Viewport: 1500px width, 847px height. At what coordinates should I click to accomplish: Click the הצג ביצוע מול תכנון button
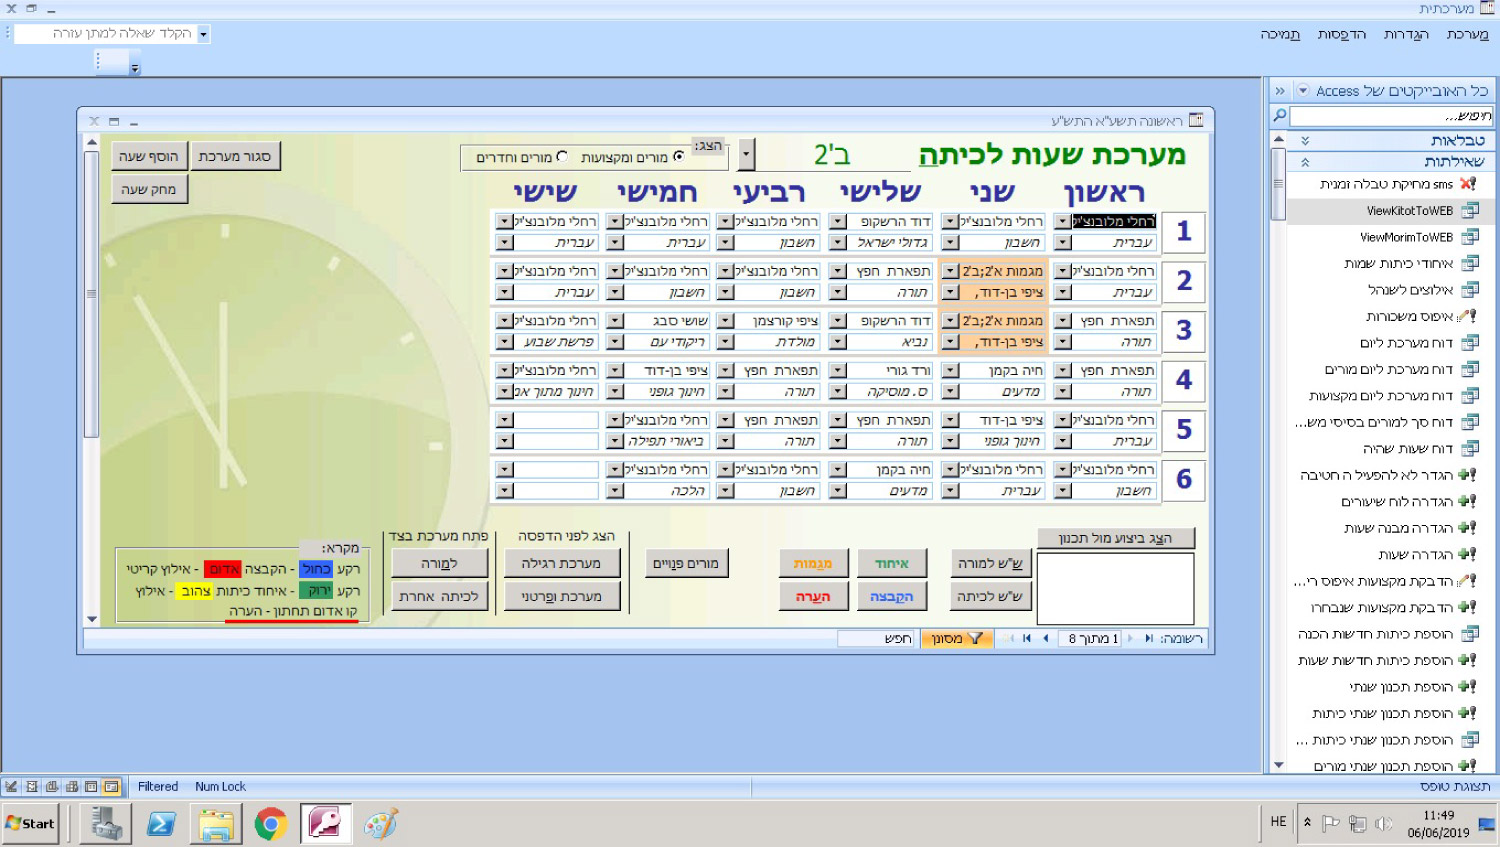click(x=1116, y=538)
